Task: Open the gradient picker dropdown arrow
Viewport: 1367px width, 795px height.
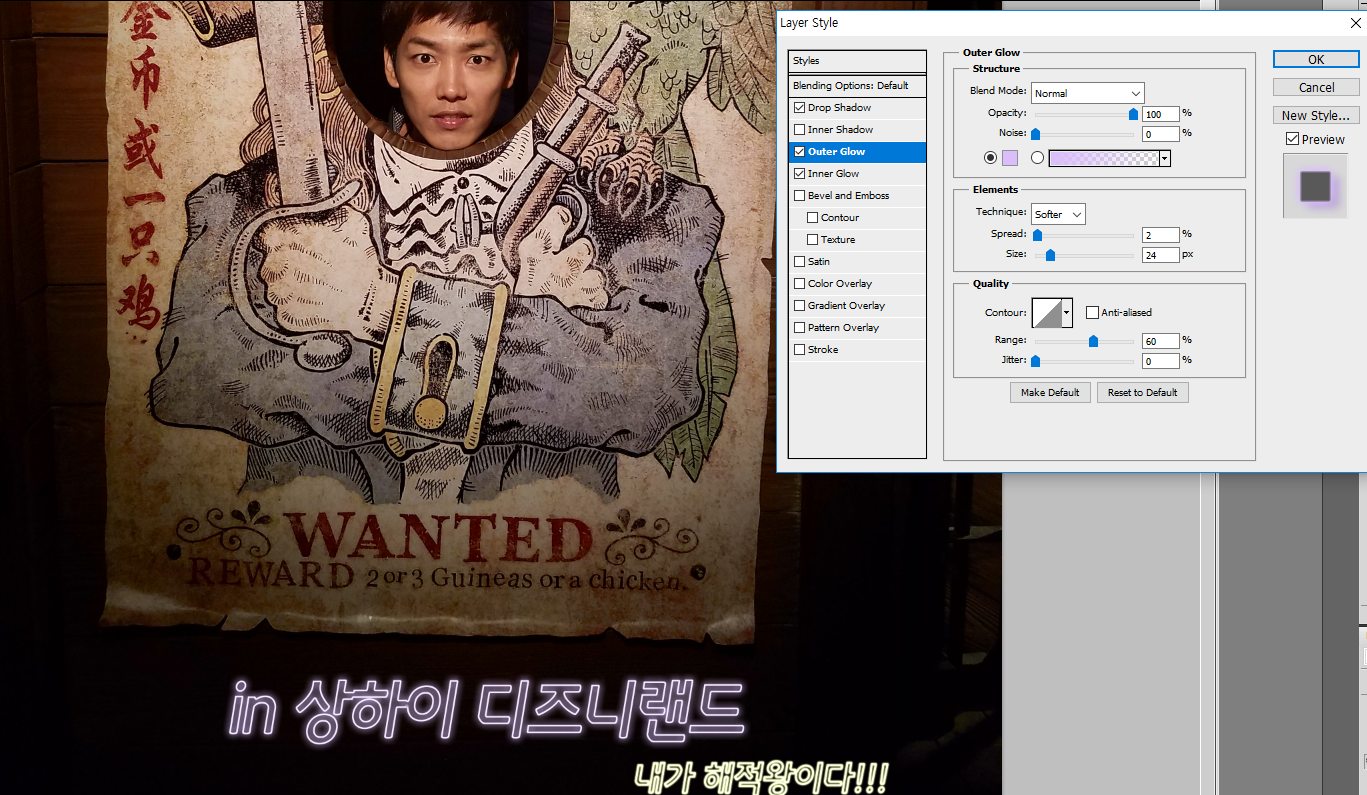Action: coord(1165,158)
